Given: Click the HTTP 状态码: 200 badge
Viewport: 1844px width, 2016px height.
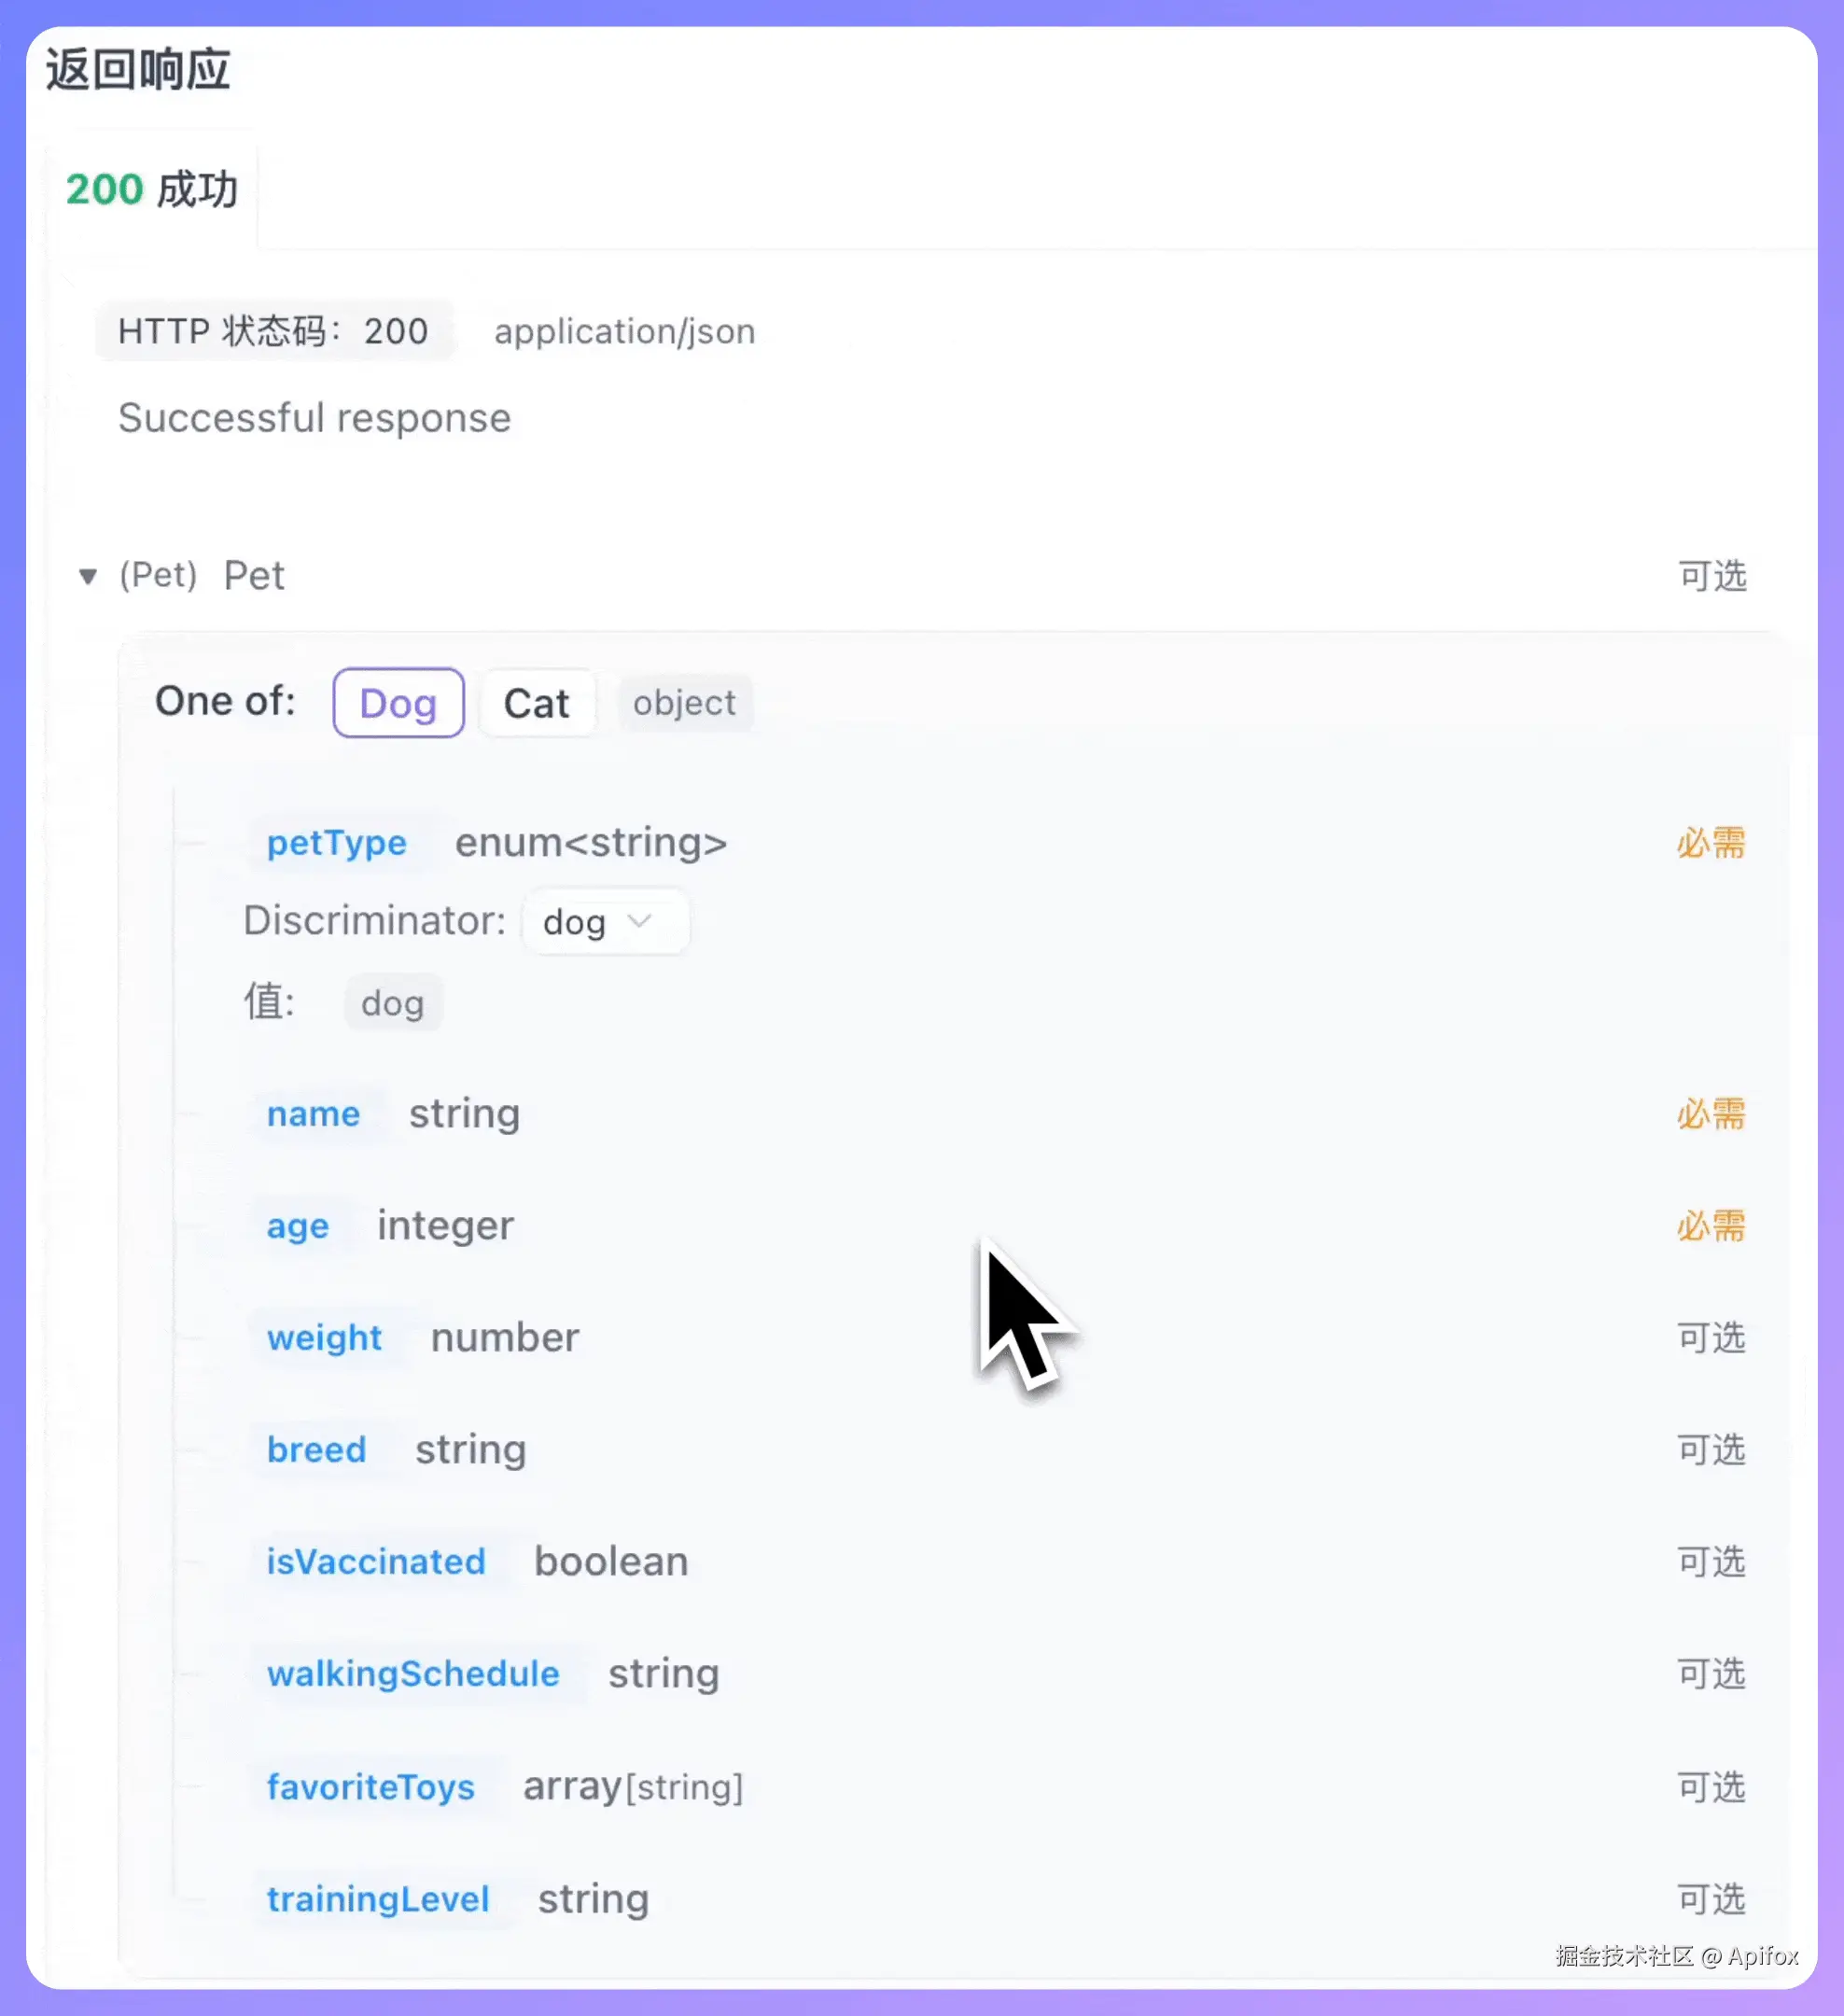Looking at the screenshot, I should [x=273, y=331].
